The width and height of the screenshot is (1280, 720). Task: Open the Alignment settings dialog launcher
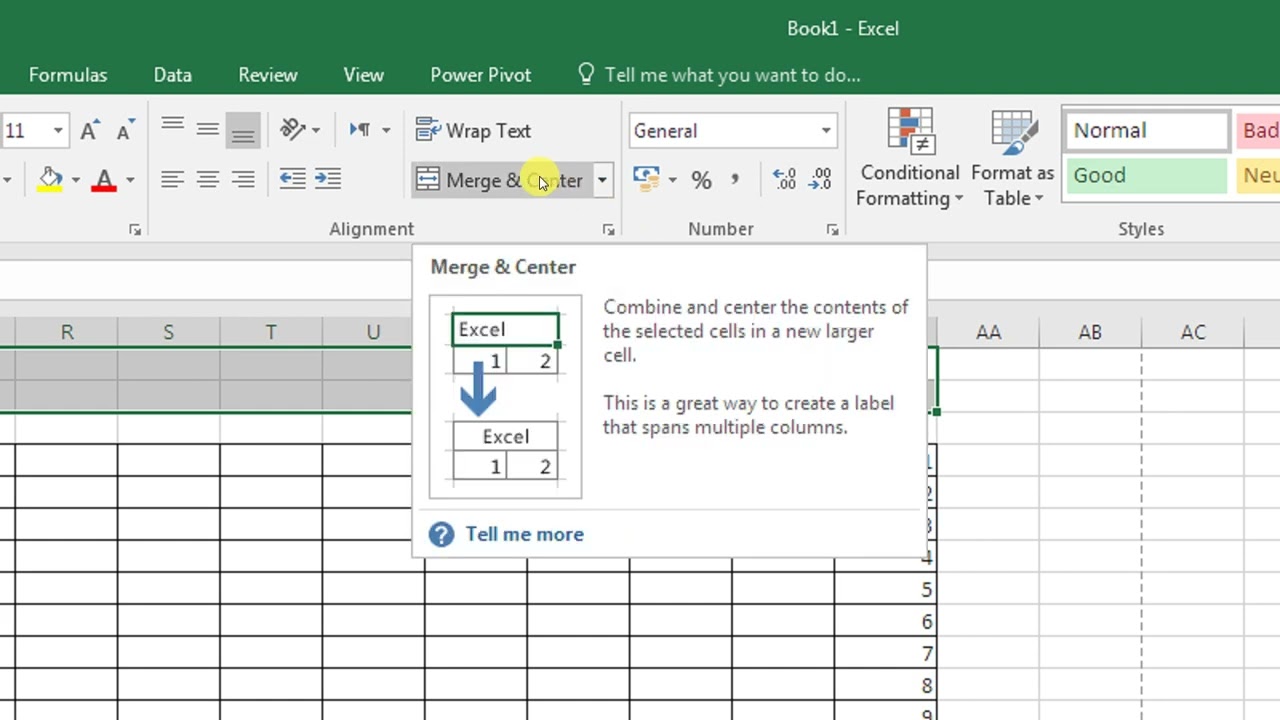pos(608,230)
